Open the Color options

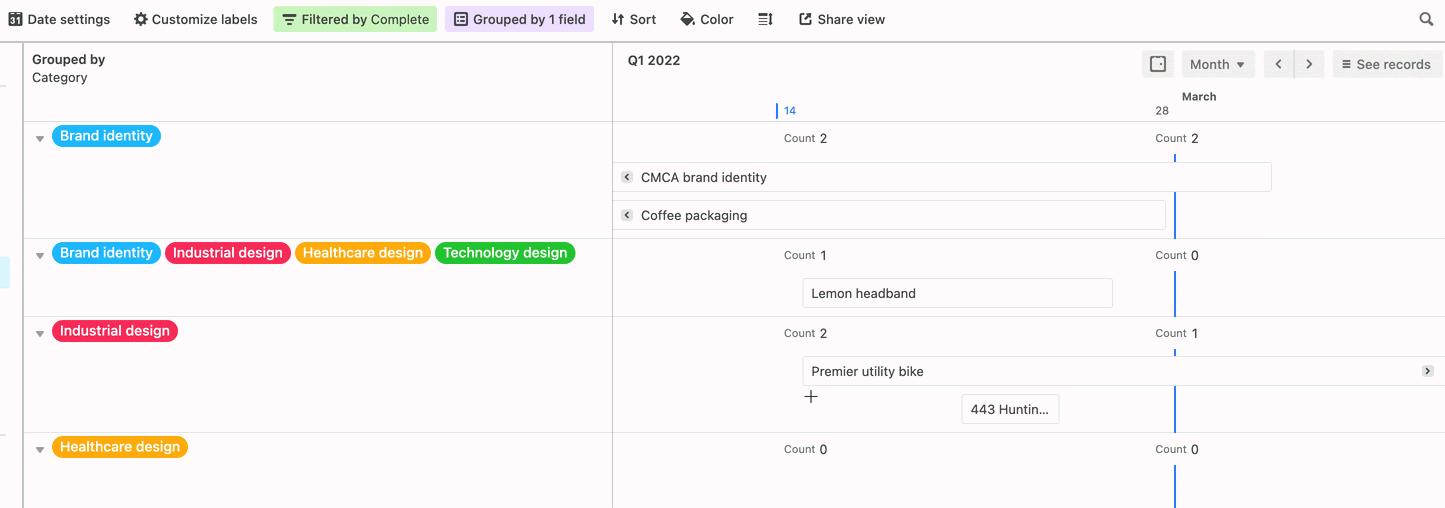click(x=707, y=19)
